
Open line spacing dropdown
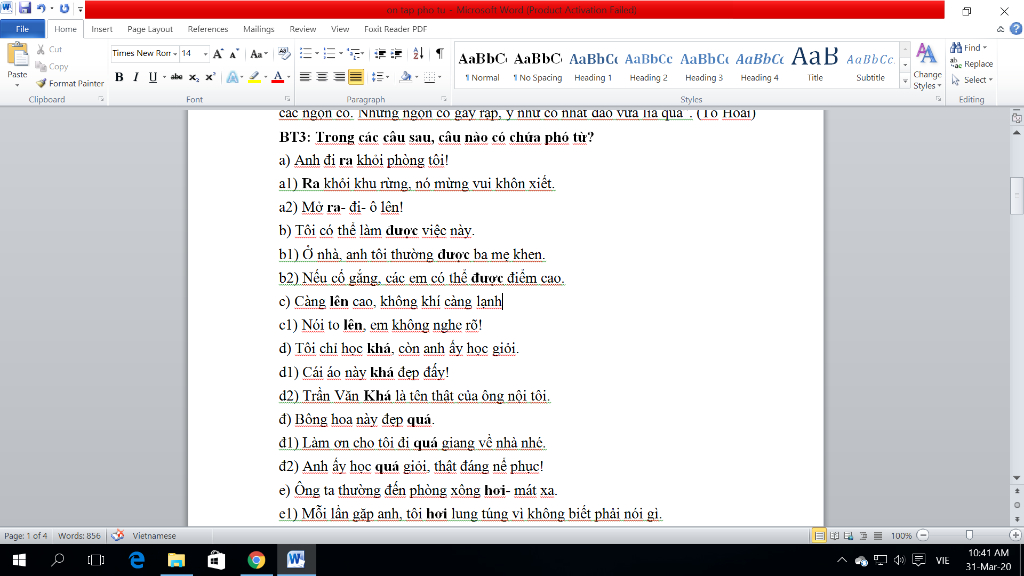pos(380,77)
